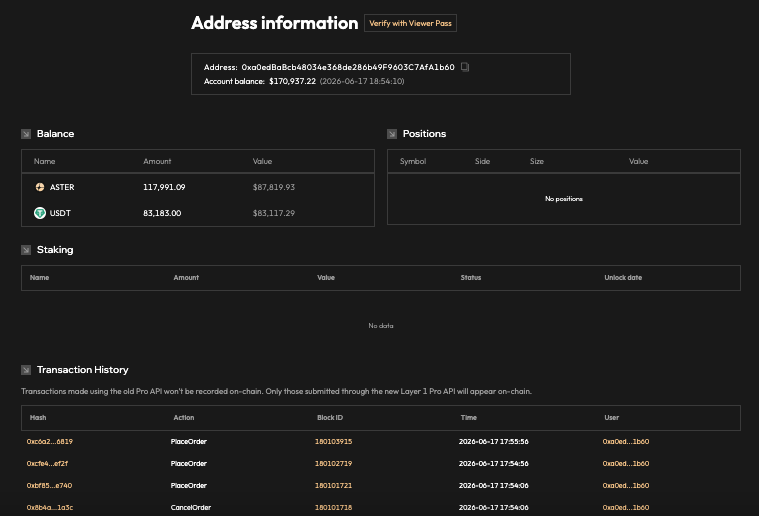Image resolution: width=759 pixels, height=516 pixels.
Task: Click the Staking Unlock date header
Action: [623, 277]
